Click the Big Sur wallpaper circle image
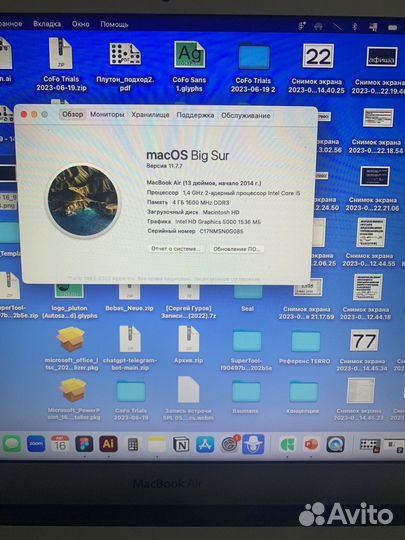 [83, 200]
